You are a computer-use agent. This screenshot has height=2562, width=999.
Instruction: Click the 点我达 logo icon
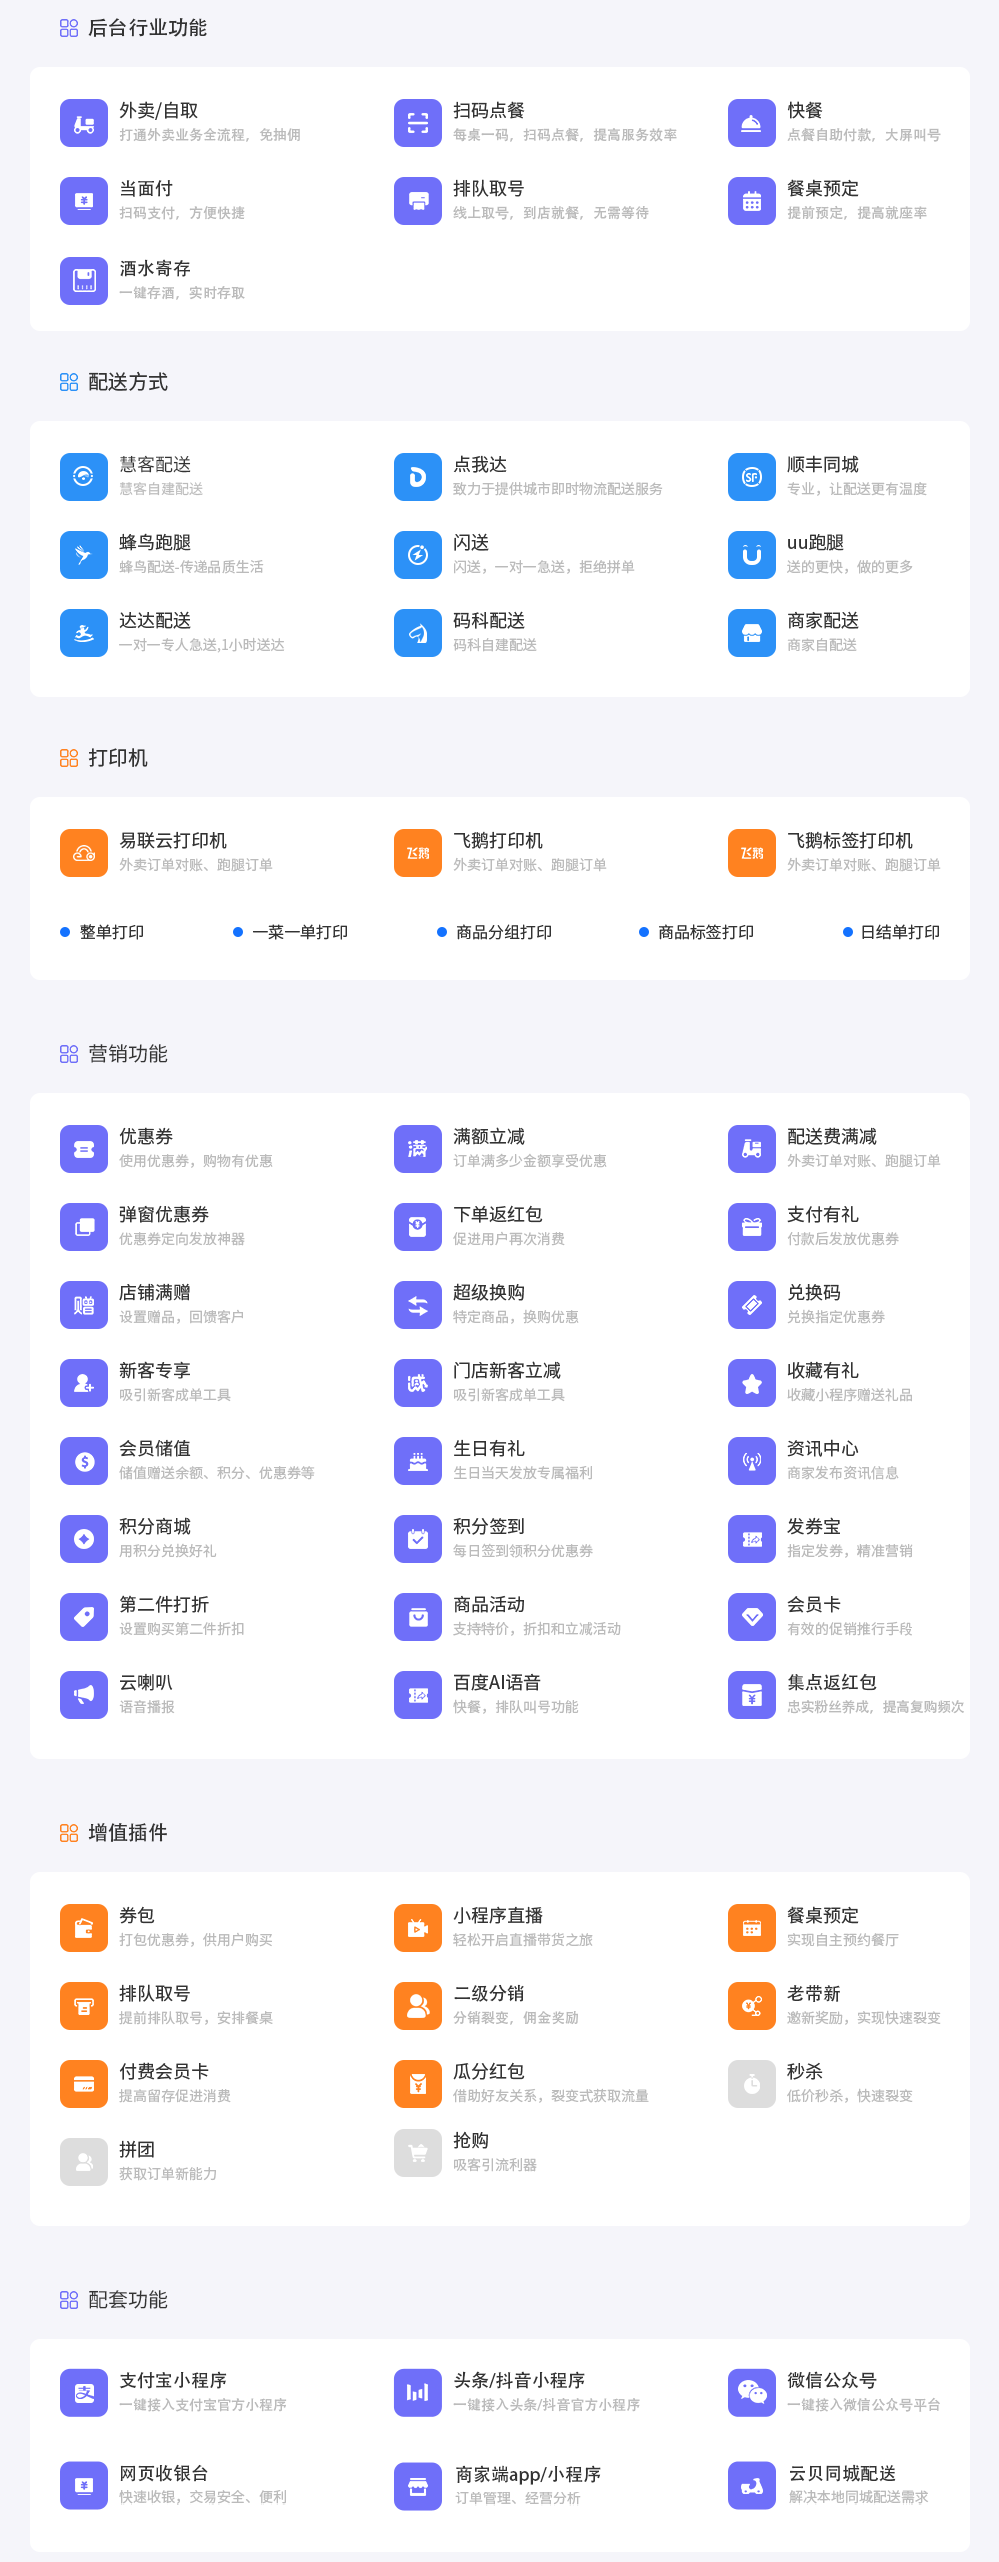tap(418, 477)
